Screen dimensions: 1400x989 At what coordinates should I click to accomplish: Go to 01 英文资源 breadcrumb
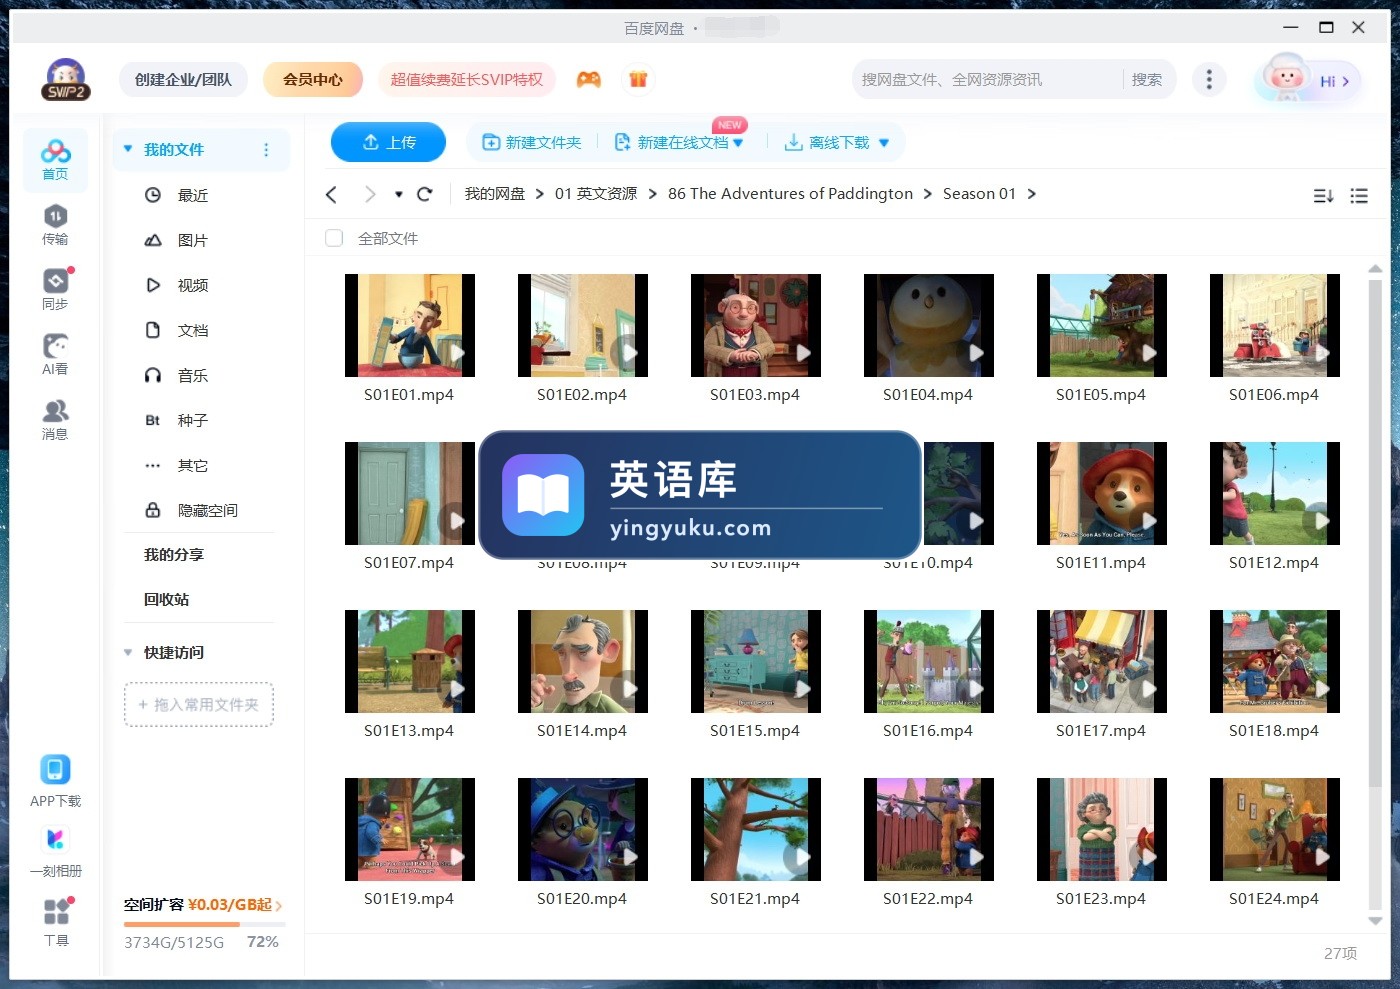[x=596, y=194]
